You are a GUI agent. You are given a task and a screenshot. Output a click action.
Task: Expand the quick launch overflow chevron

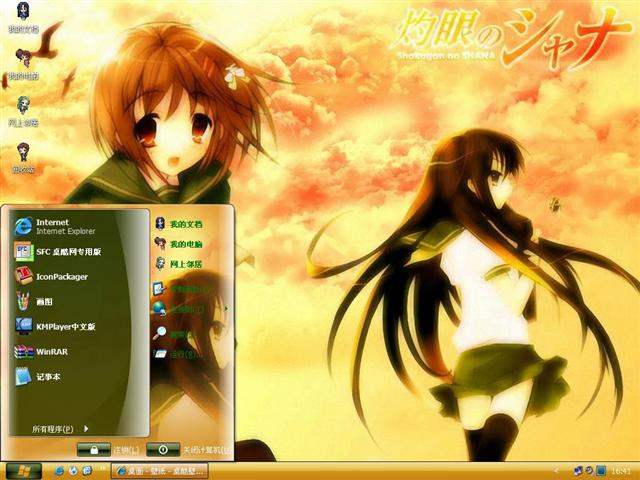click(x=102, y=468)
